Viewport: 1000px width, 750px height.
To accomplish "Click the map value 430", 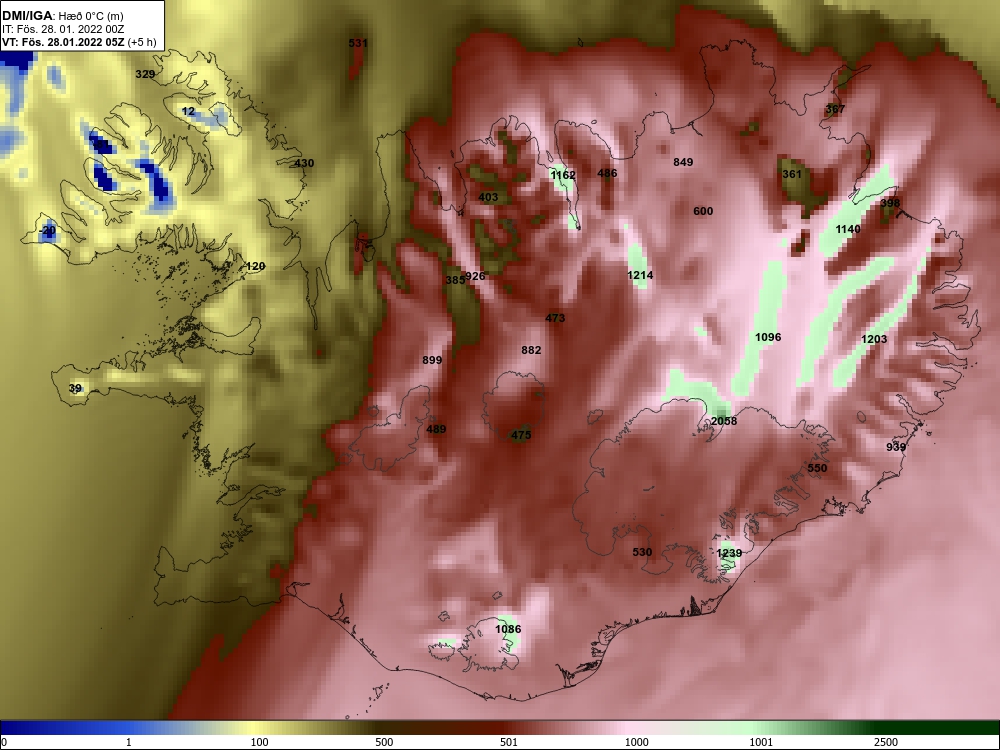I will (304, 163).
